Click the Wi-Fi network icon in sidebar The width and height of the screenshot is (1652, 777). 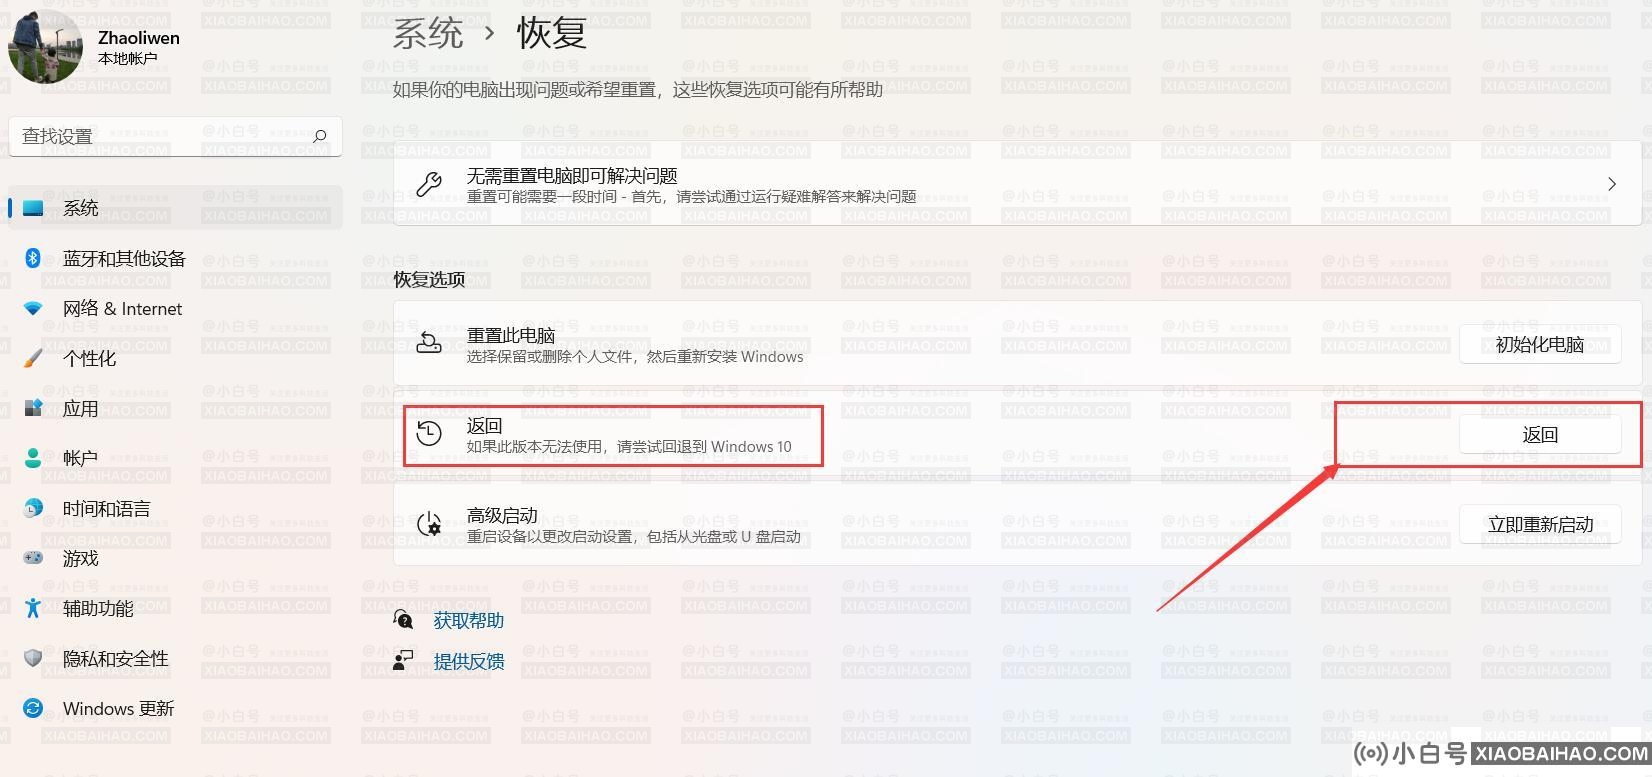pyautogui.click(x=33, y=308)
